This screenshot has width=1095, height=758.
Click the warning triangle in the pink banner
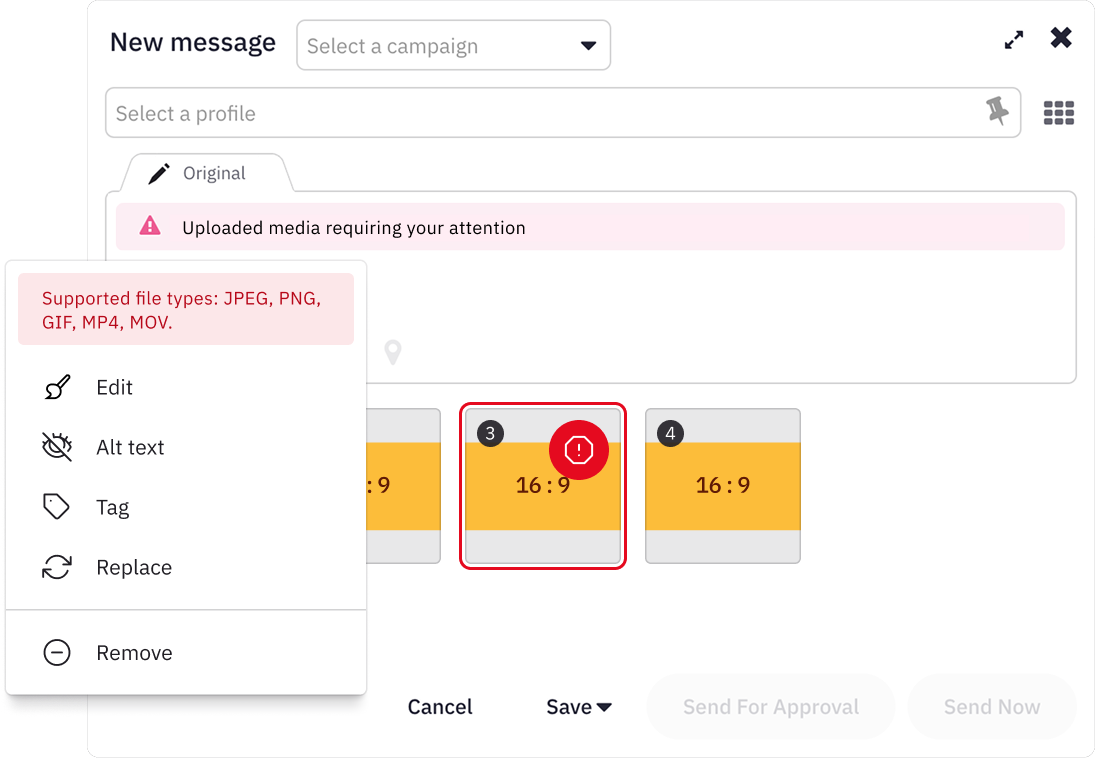149,227
